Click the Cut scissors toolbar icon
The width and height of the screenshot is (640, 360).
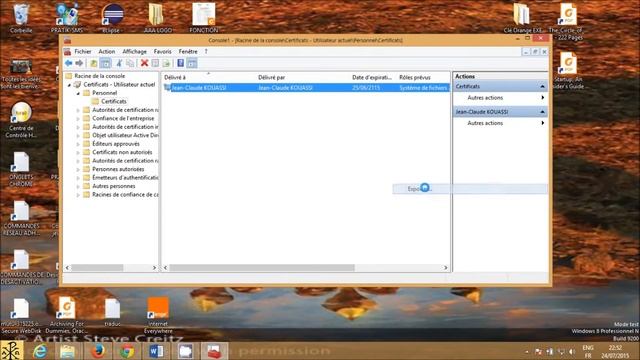(119, 63)
